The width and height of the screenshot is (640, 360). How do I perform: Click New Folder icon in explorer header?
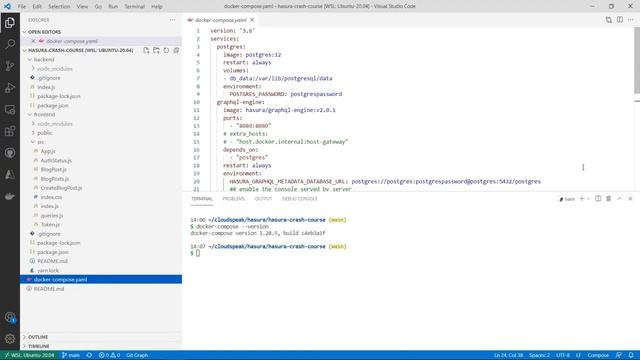pos(156,50)
